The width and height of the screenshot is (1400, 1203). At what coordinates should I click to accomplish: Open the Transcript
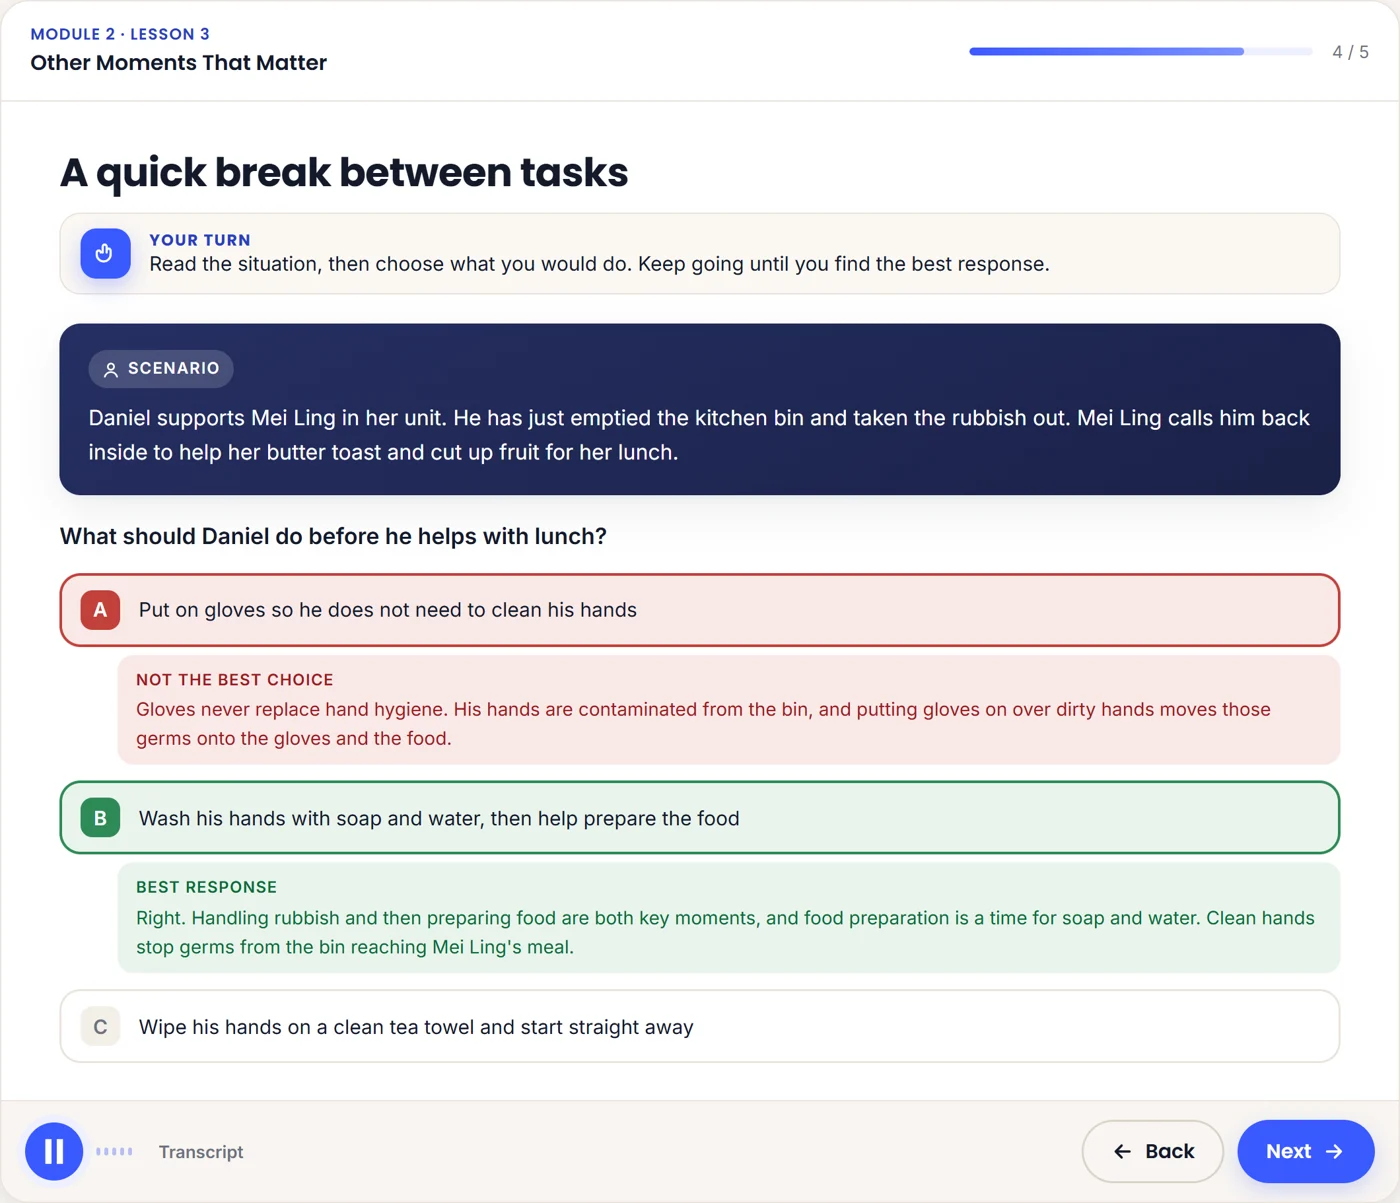coord(201,1152)
